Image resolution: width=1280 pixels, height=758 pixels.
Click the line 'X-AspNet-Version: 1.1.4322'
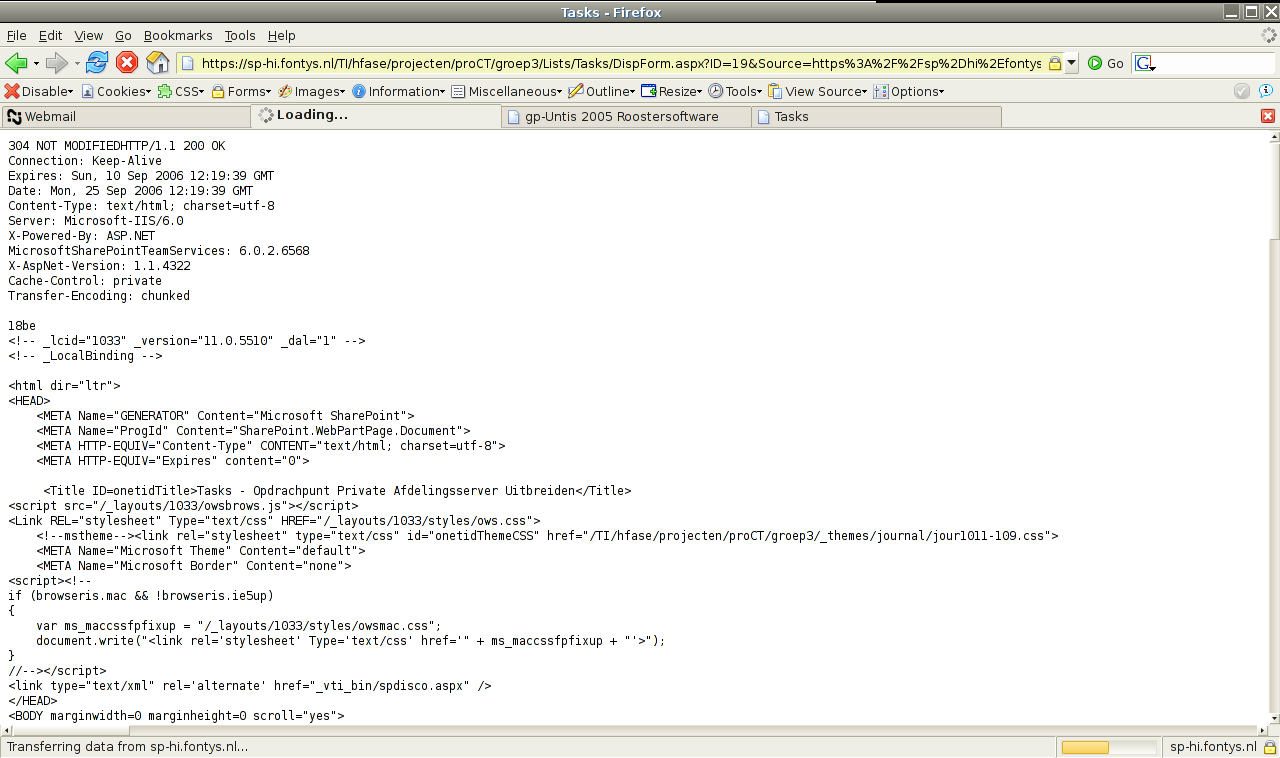tap(99, 266)
